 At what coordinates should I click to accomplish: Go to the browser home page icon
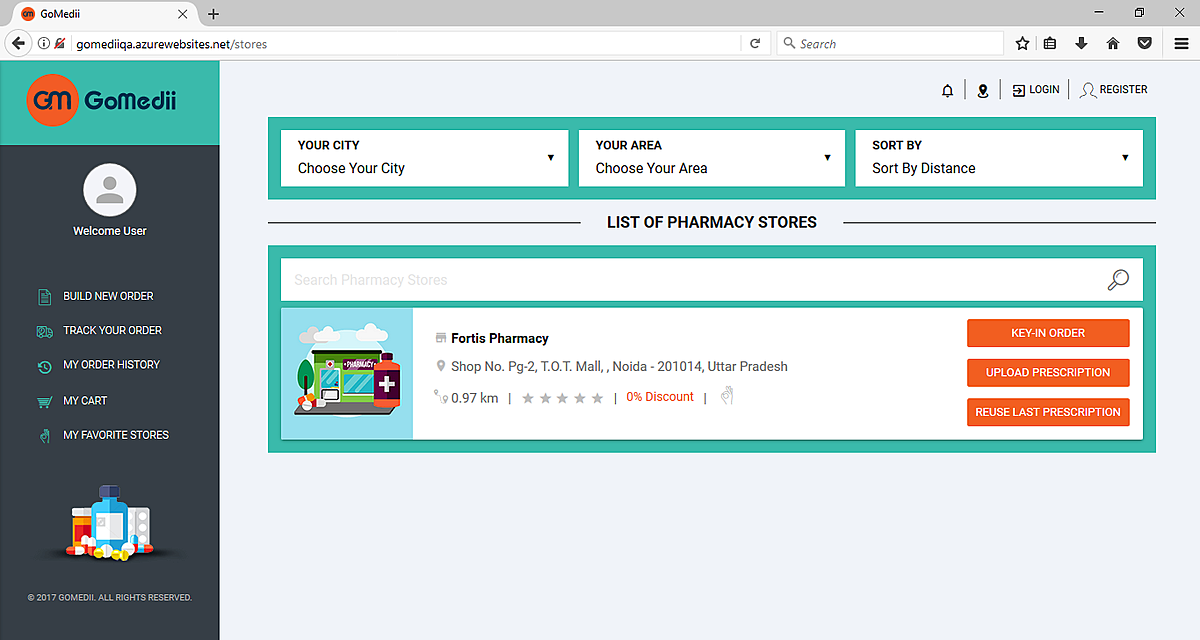tap(1113, 44)
